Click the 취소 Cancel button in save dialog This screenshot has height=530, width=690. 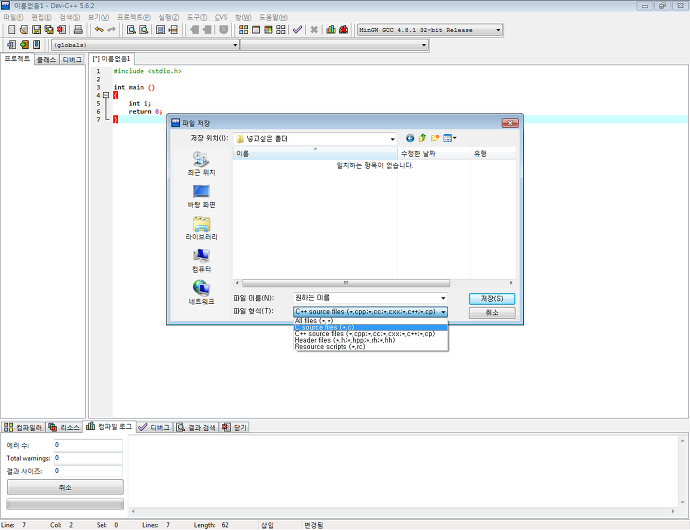pos(492,313)
